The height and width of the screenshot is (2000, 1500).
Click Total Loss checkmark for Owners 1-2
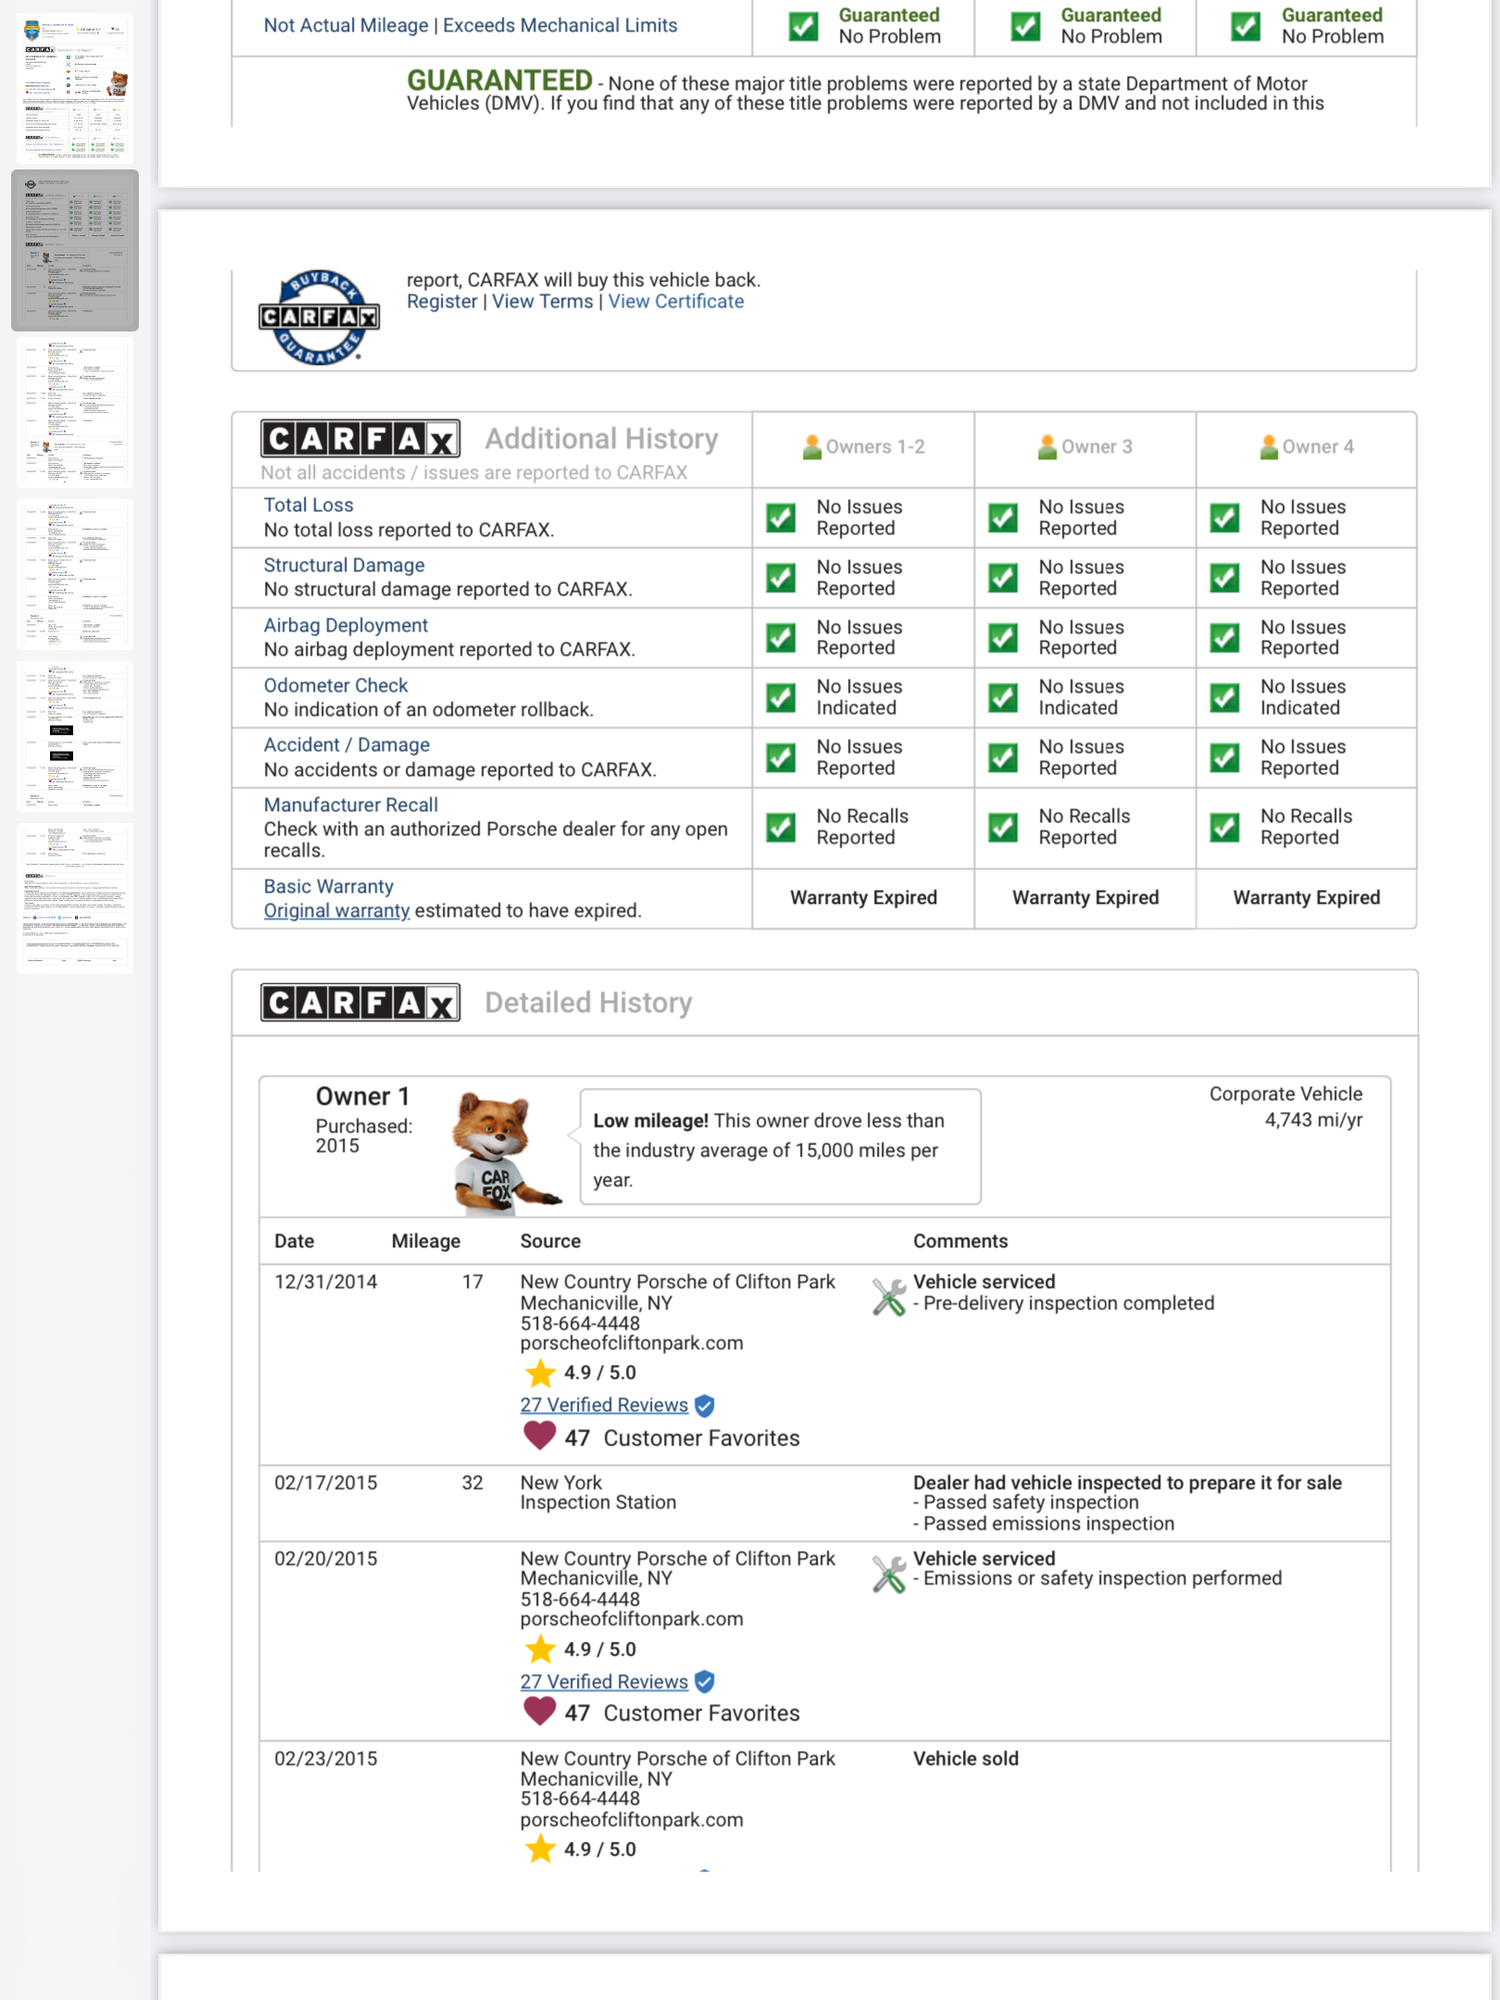point(781,518)
